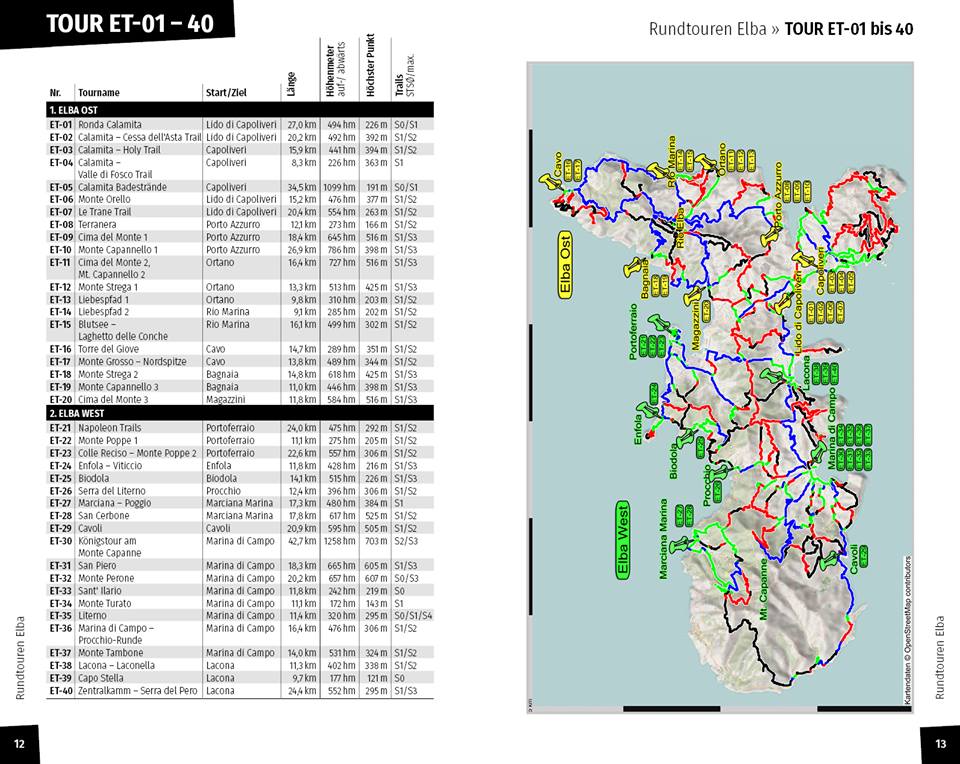The height and width of the screenshot is (764, 960).
Task: Select the "Zentralkamm – Serra del Pero" tour name
Action: point(138,691)
